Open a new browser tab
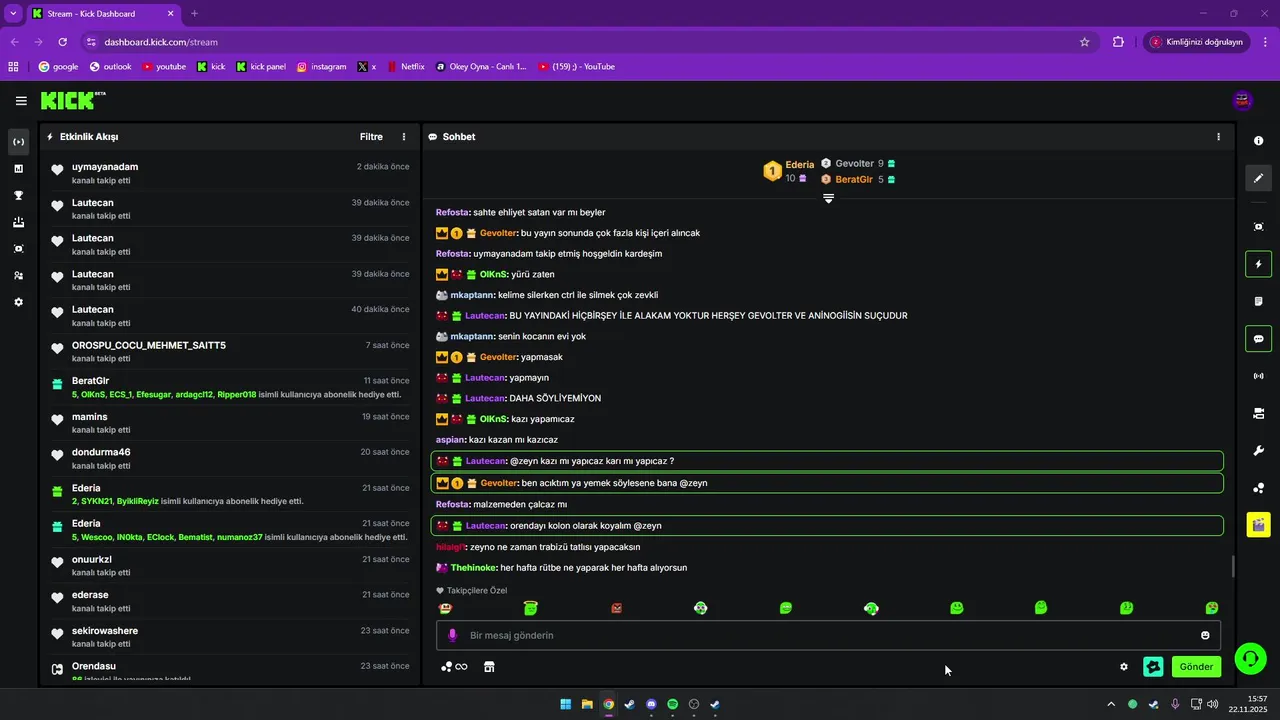 (194, 14)
